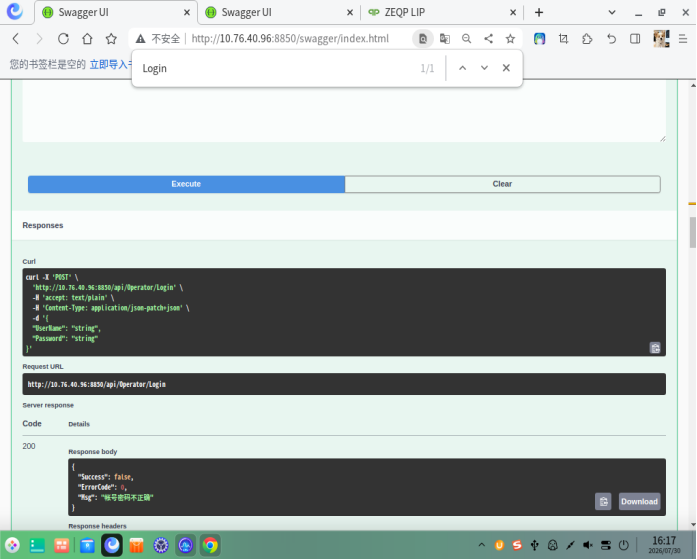
Task: Click the import bookmarks link
Action: 111,64
